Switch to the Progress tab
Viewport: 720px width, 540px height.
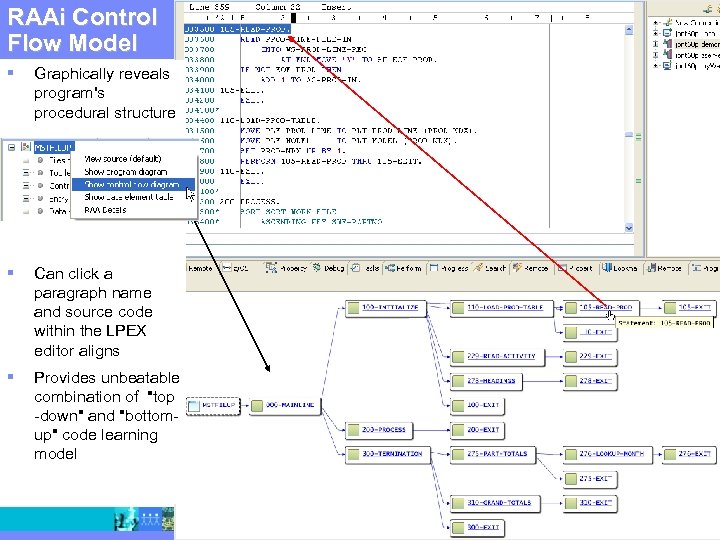coord(449,268)
